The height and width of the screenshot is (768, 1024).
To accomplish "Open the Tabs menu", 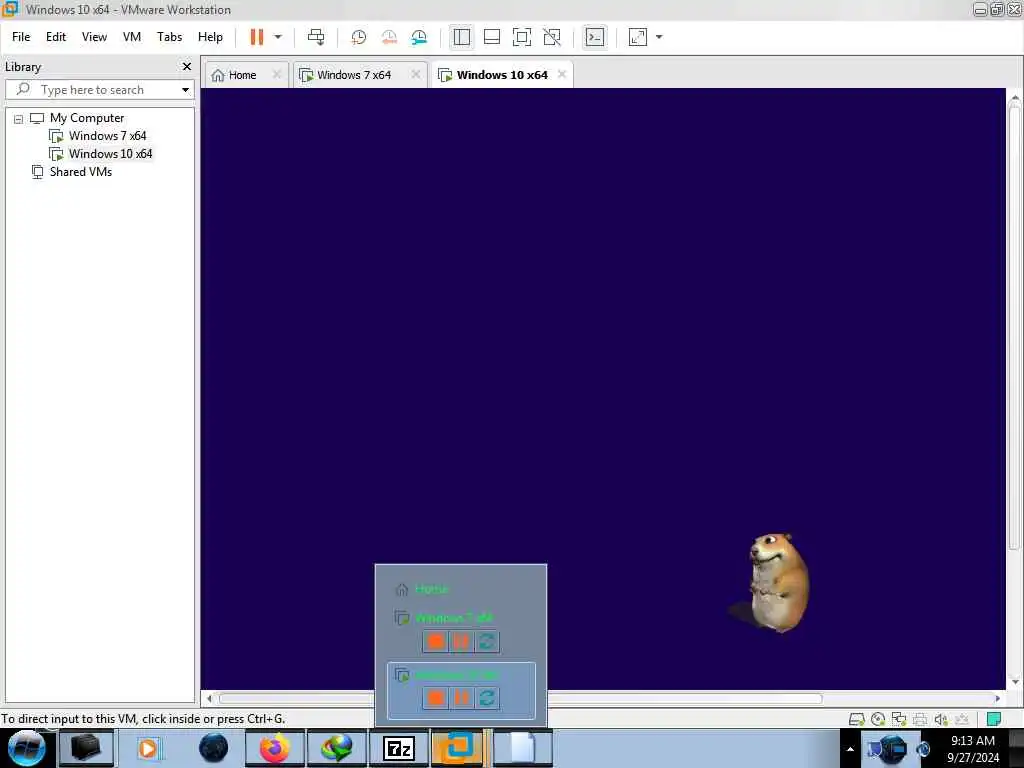I will [169, 37].
